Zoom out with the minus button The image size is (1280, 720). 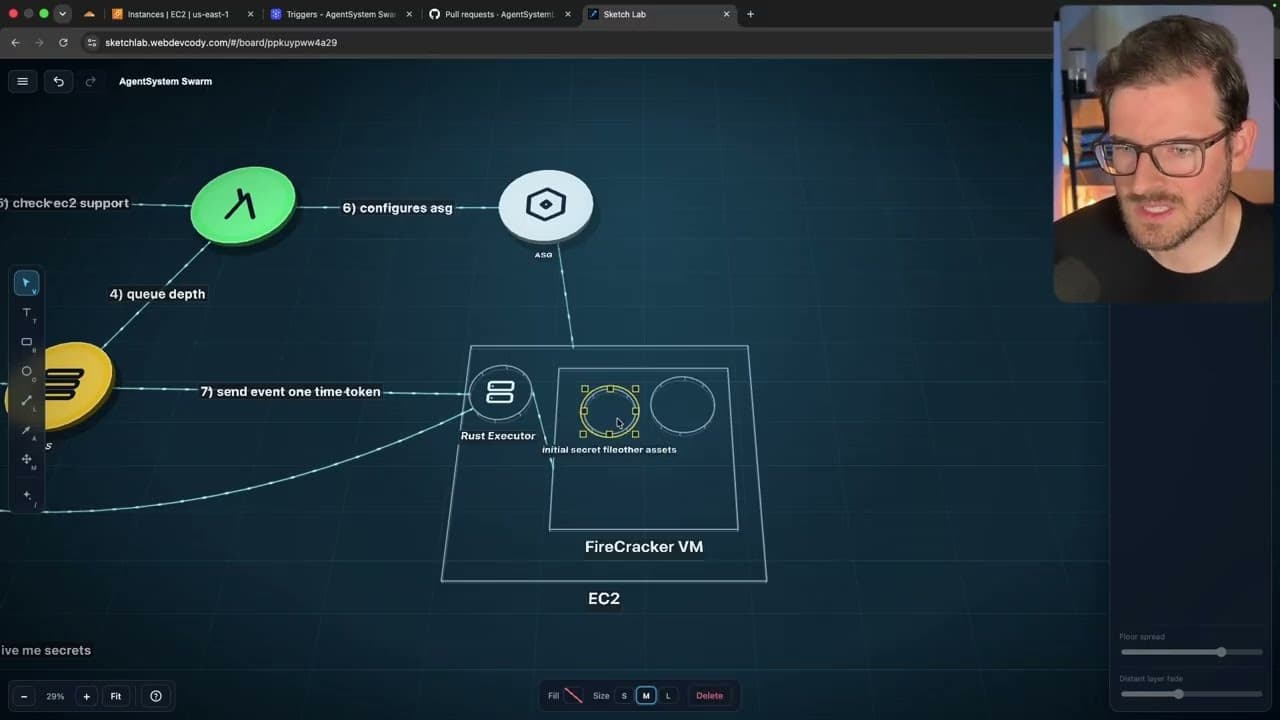pyautogui.click(x=24, y=696)
